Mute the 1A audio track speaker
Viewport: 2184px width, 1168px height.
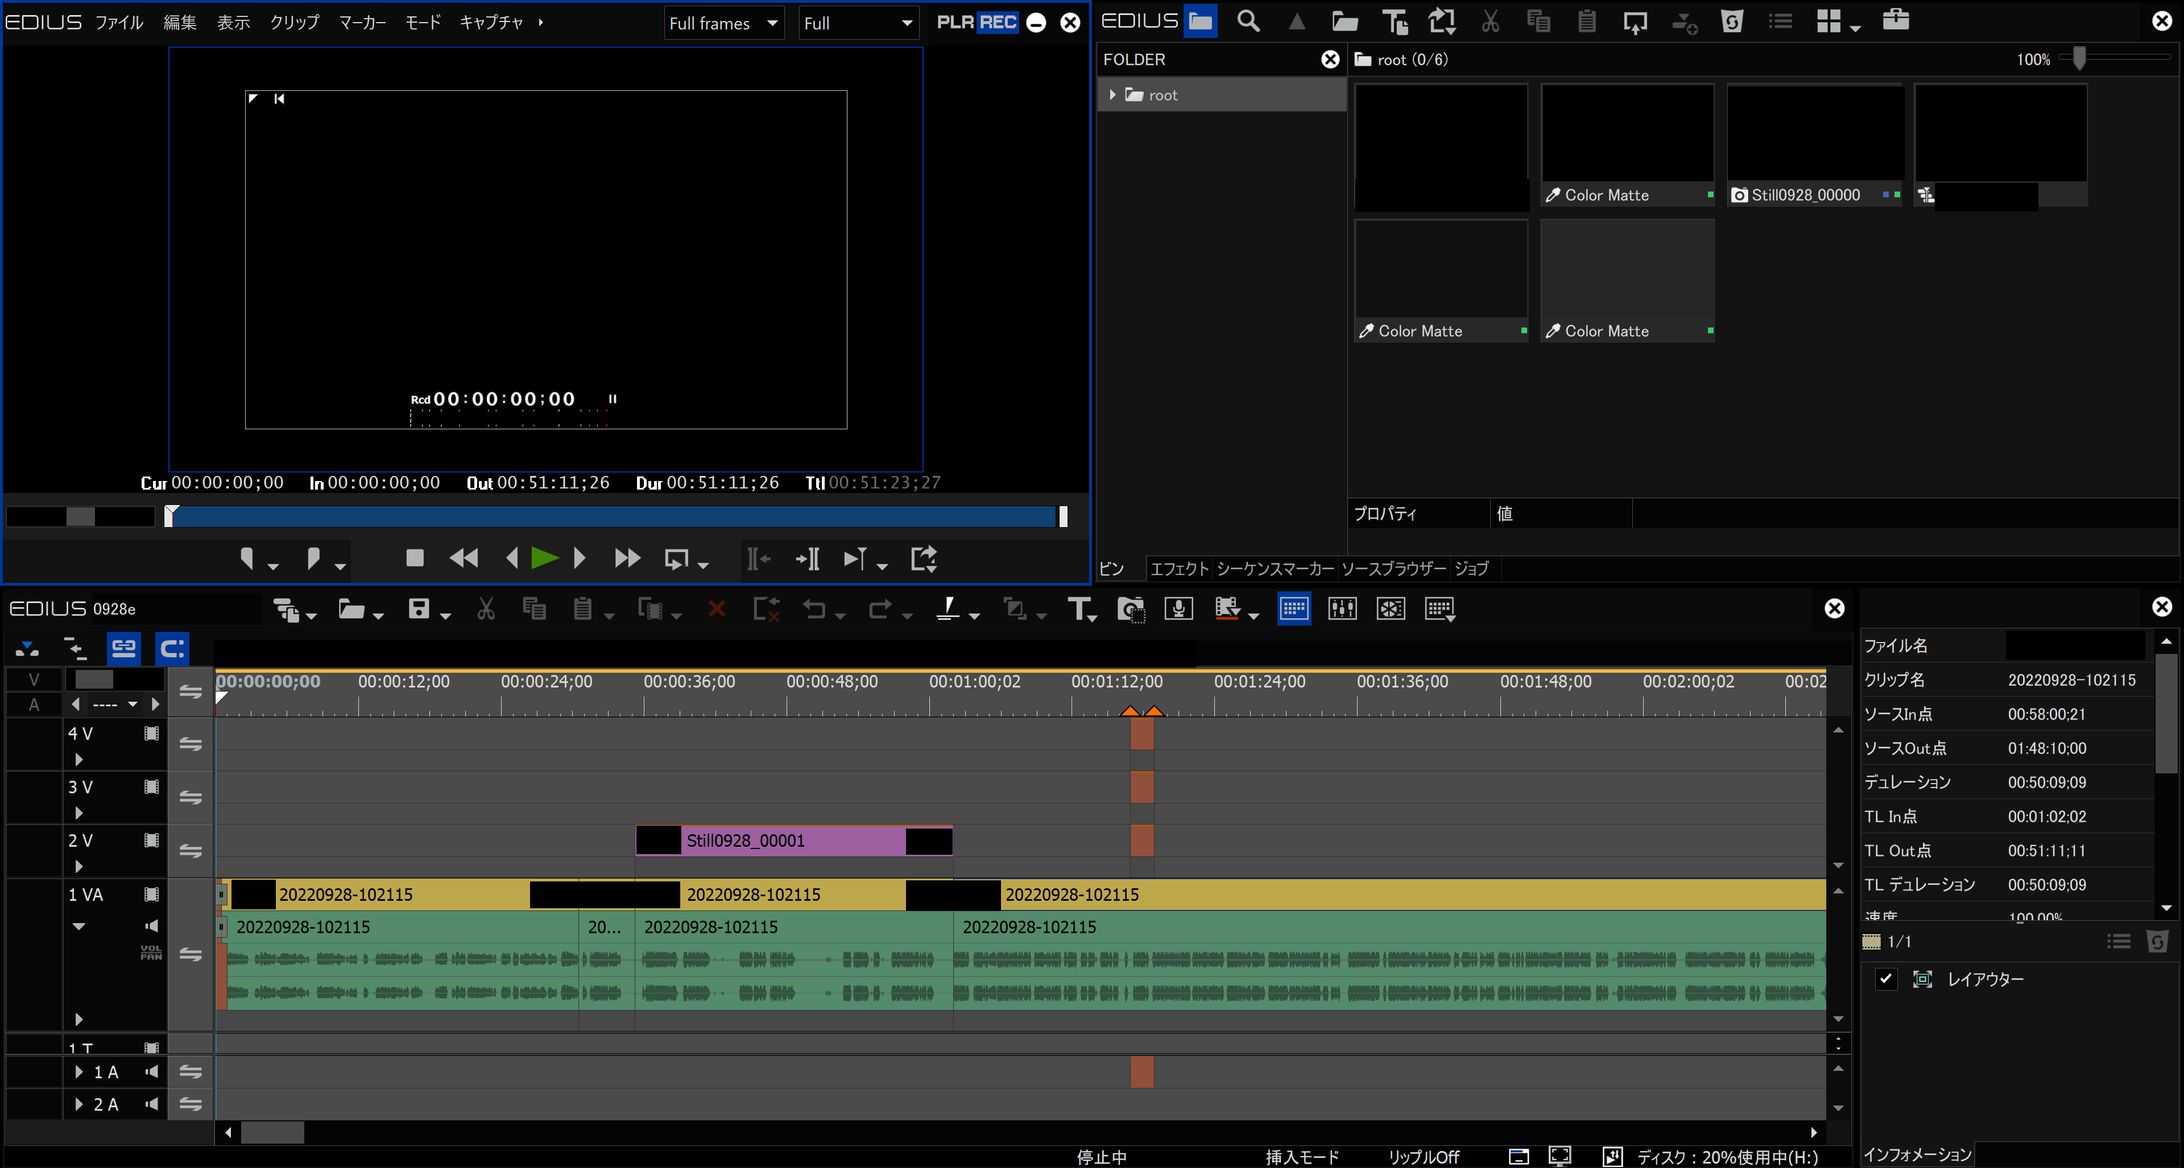tap(152, 1072)
